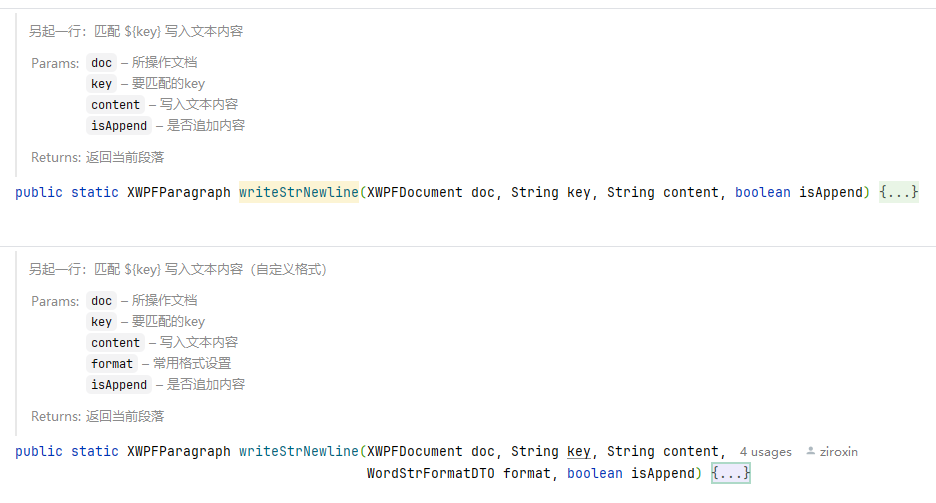Viewport: 936px width, 503px height.
Task: Click the boolean keyword in first signature
Action: (762, 192)
